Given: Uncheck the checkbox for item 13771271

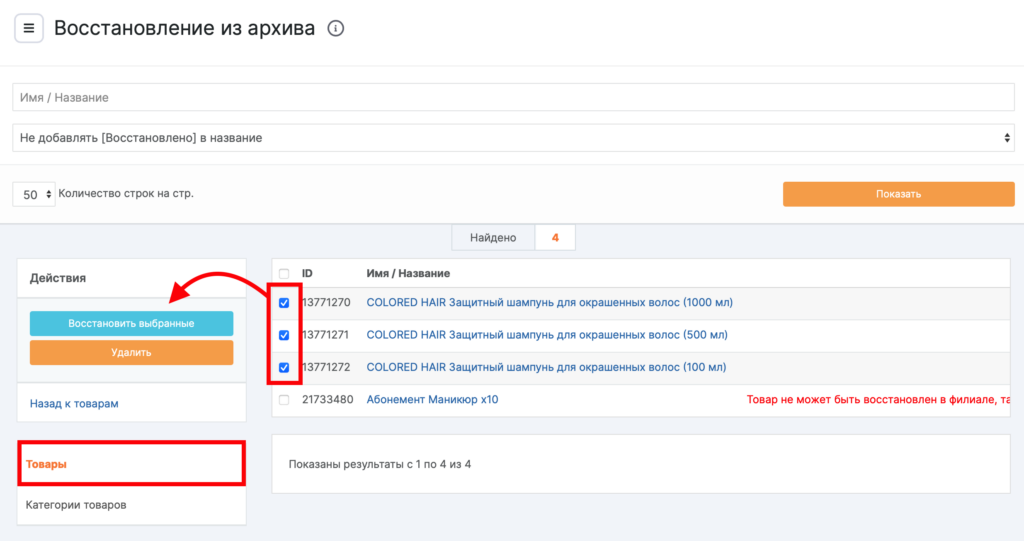Looking at the screenshot, I should tap(285, 335).
